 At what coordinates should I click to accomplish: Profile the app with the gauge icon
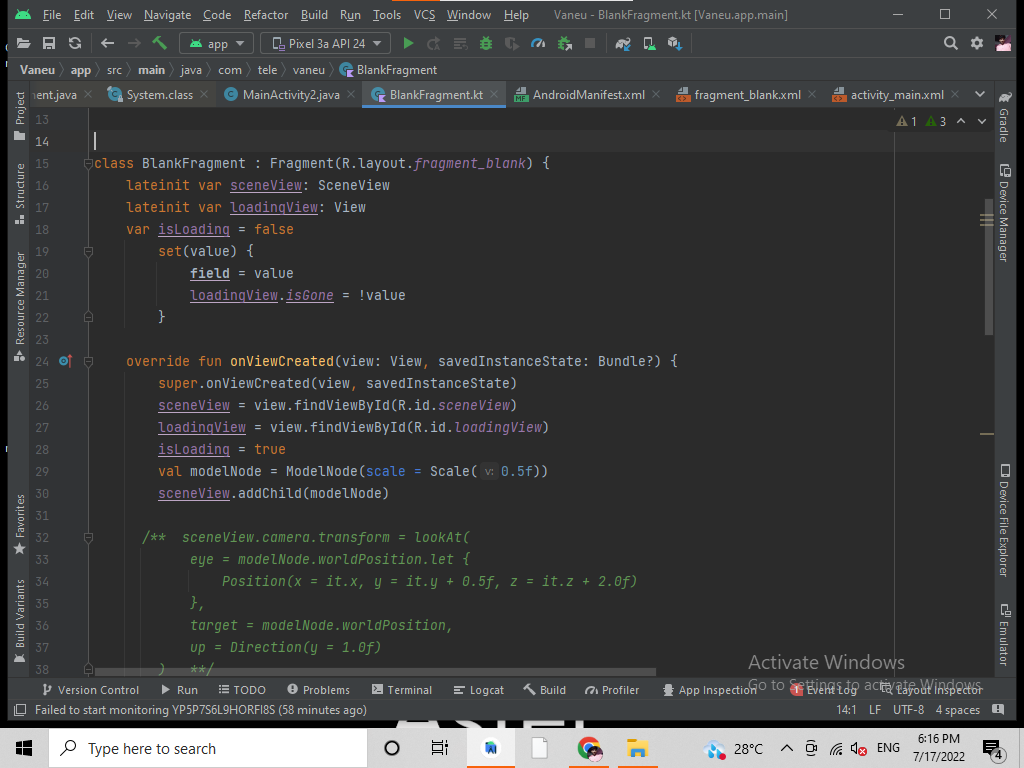click(x=538, y=43)
